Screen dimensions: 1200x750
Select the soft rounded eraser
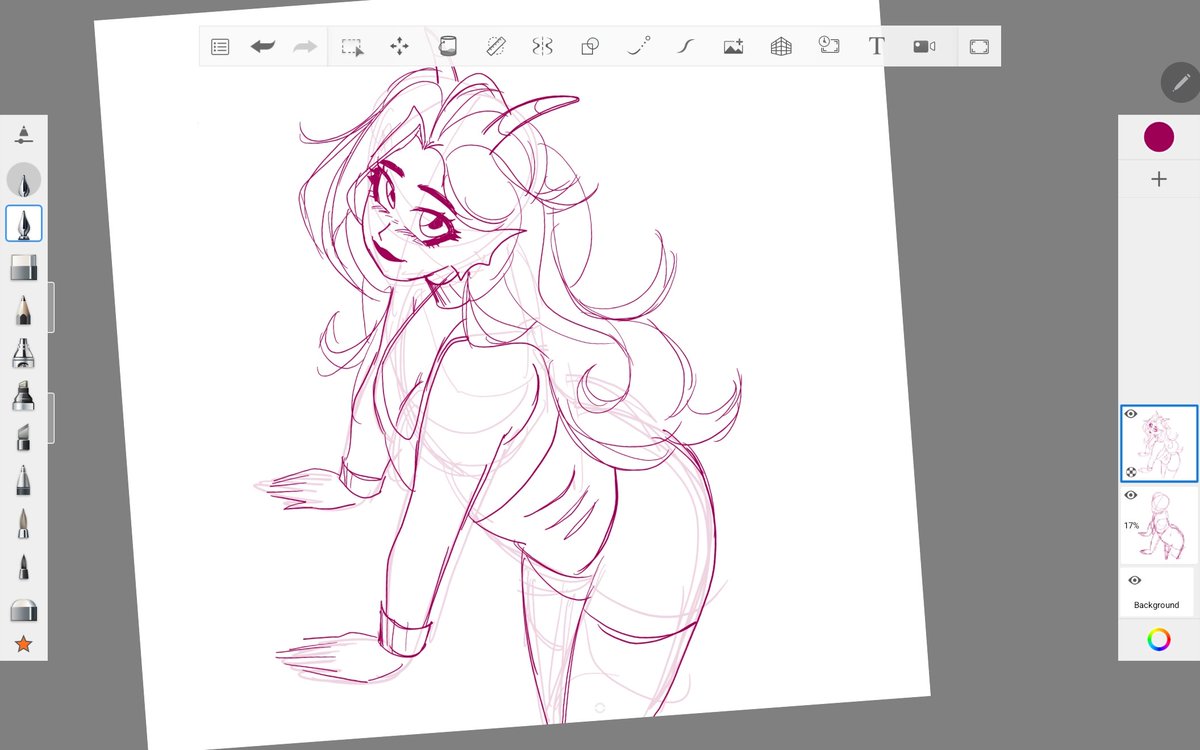tap(24, 610)
